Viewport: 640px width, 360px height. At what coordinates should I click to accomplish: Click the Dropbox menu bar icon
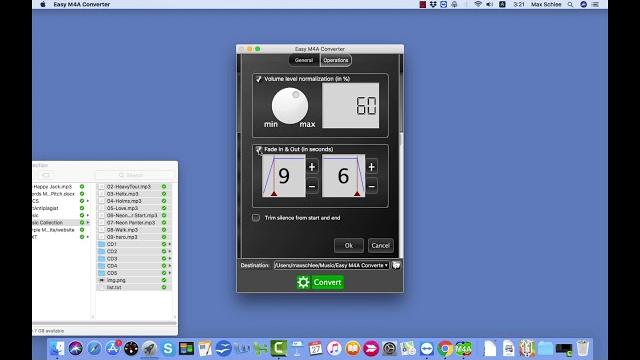click(x=433, y=4)
